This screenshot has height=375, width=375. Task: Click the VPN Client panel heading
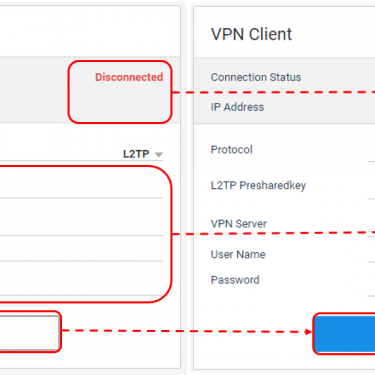[251, 34]
